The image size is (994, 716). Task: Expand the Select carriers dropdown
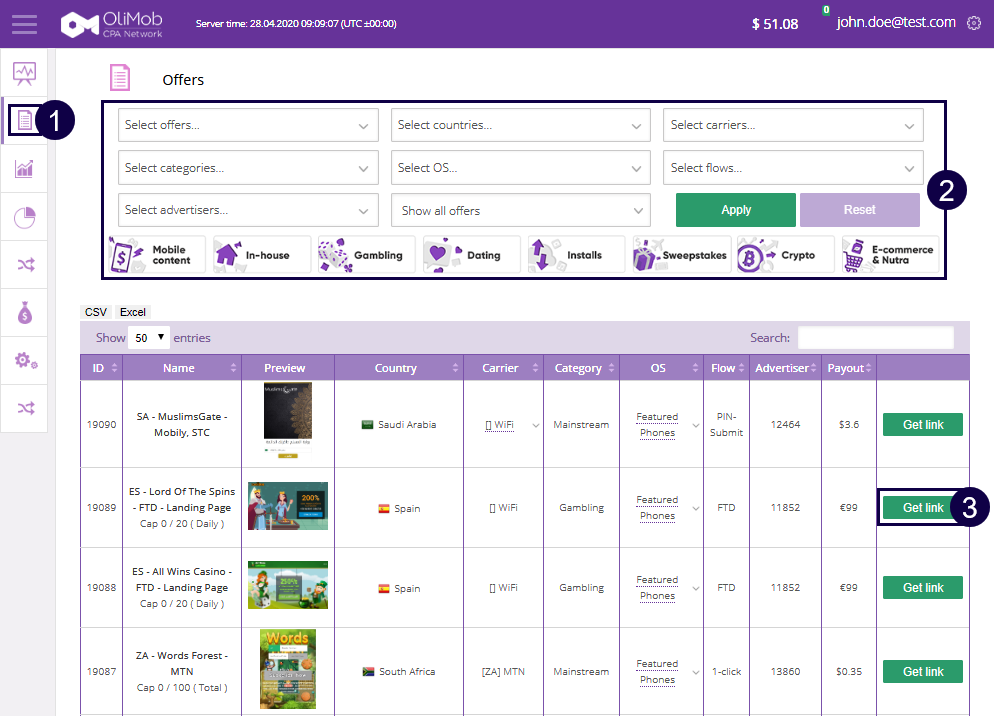793,126
